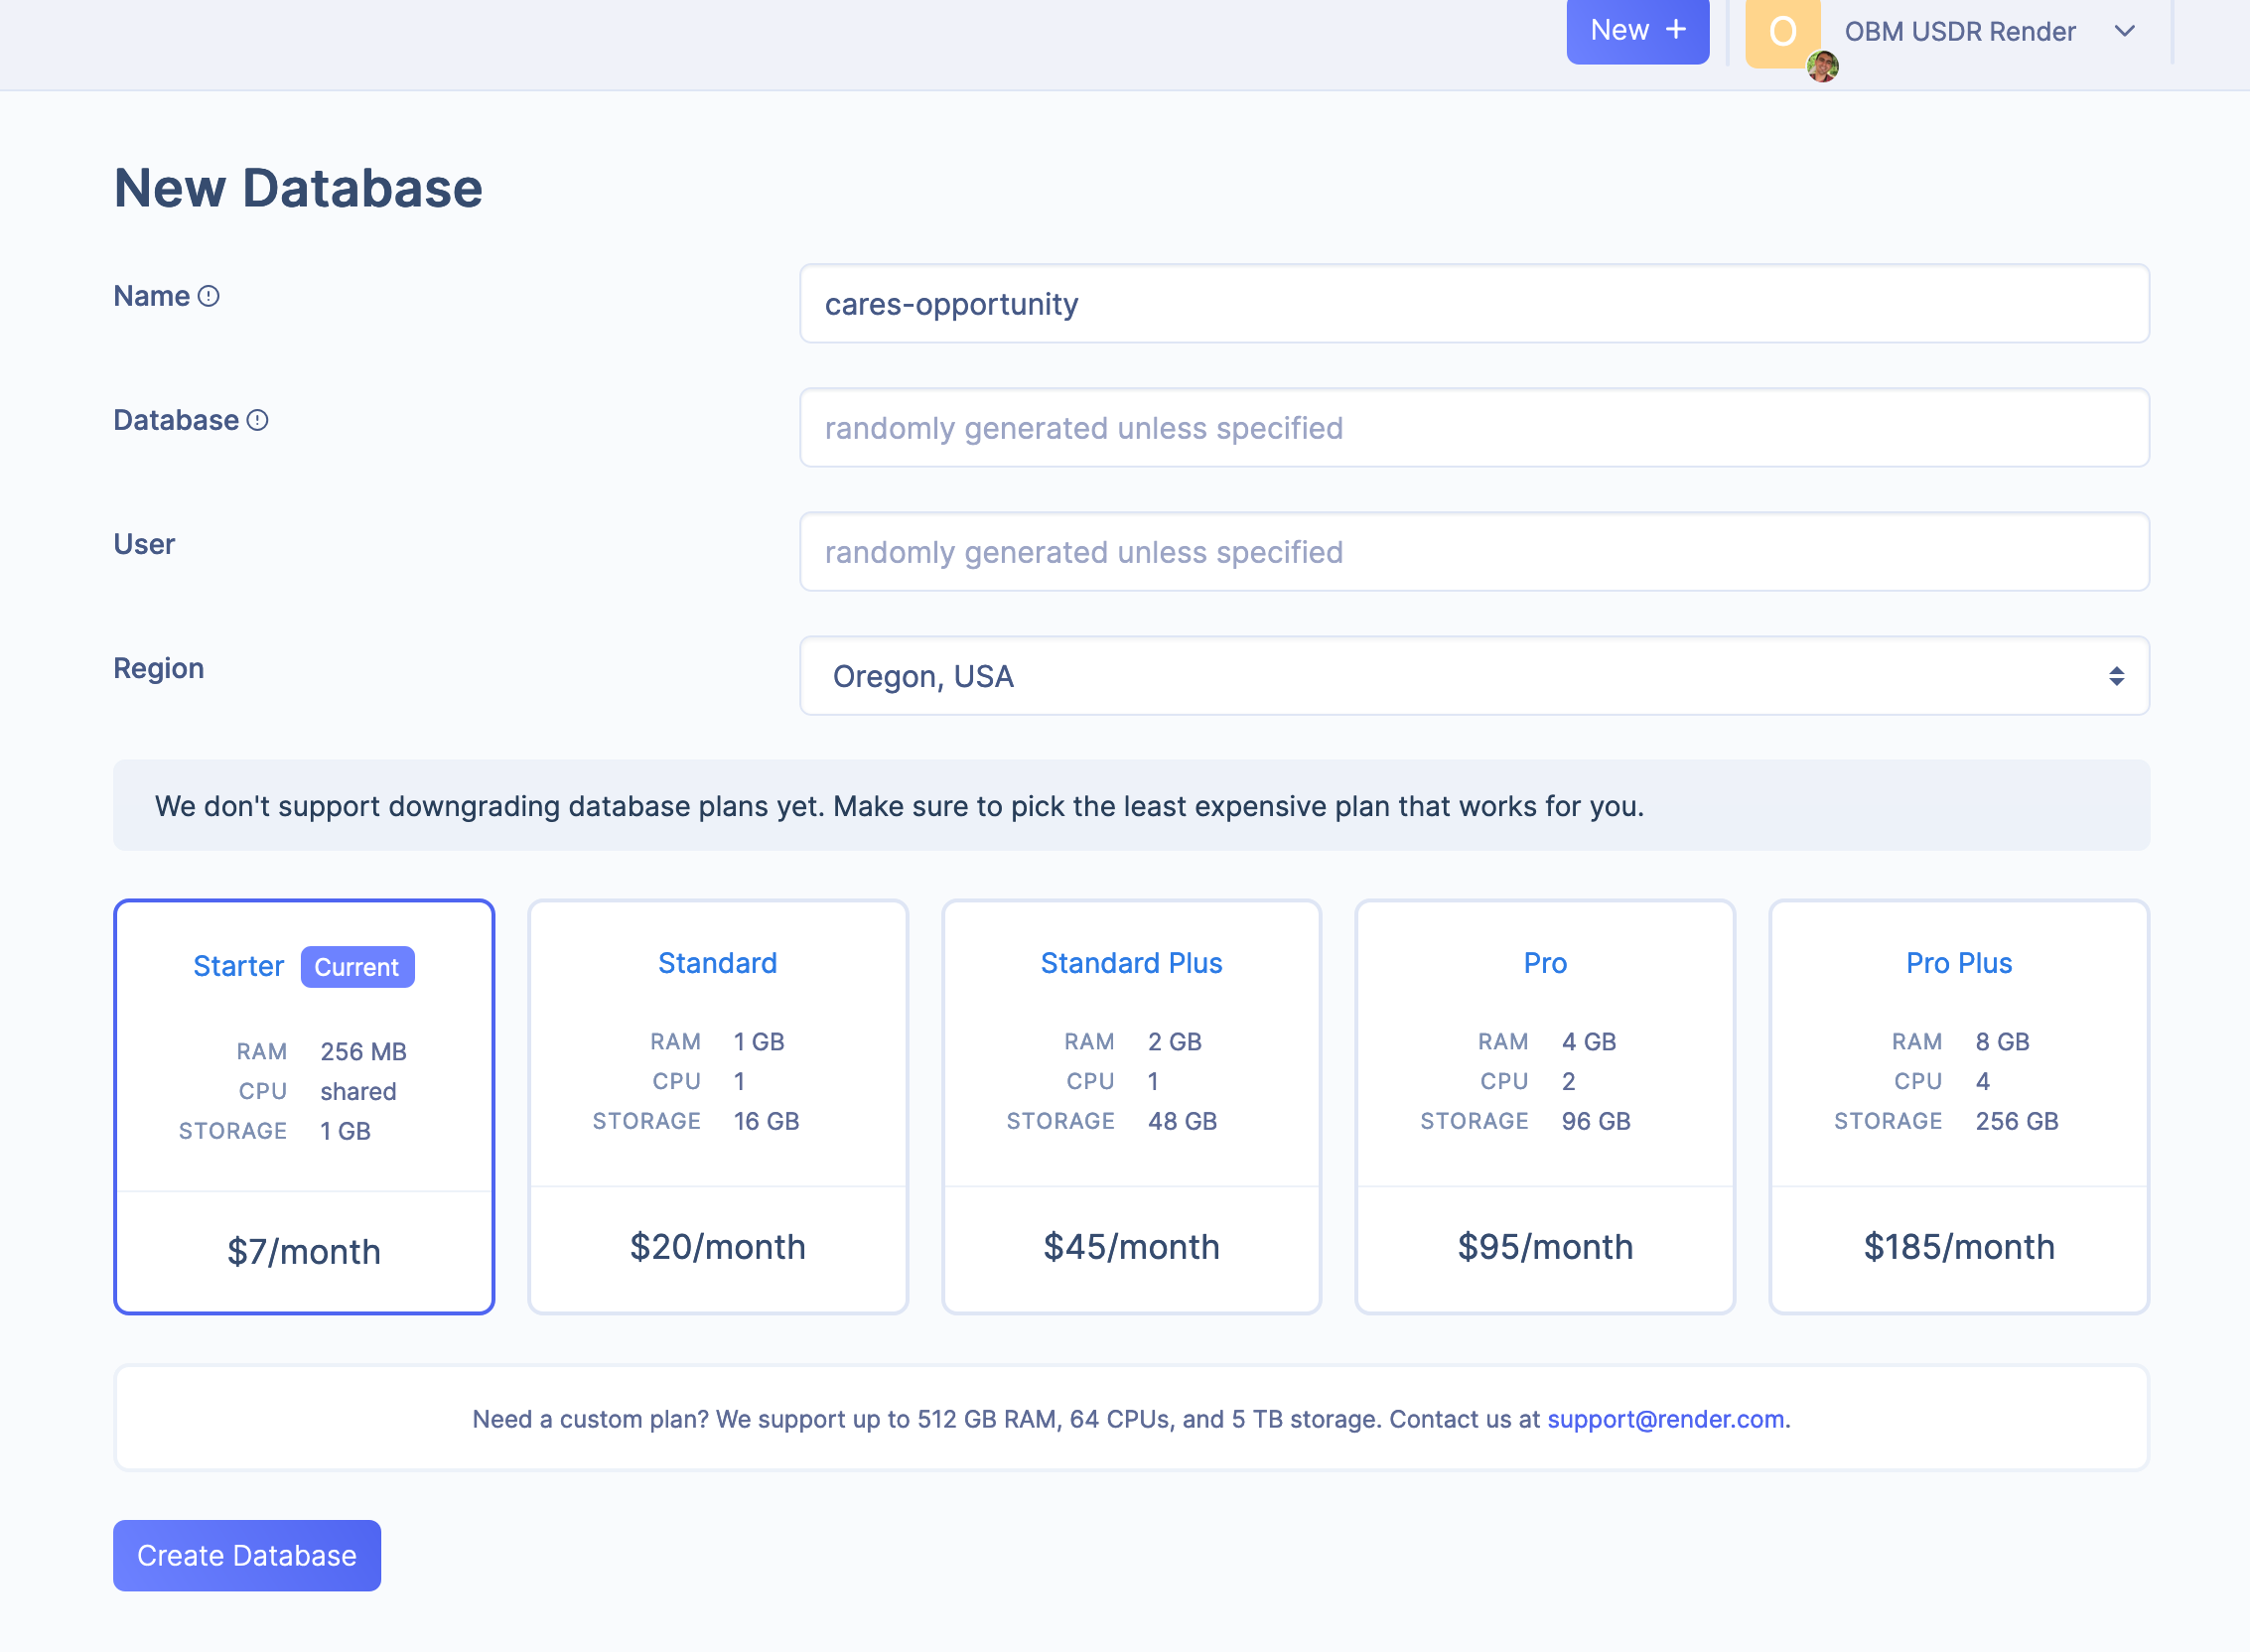Open the support@render.com email link
Image resolution: width=2250 pixels, height=1652 pixels.
click(1665, 1419)
